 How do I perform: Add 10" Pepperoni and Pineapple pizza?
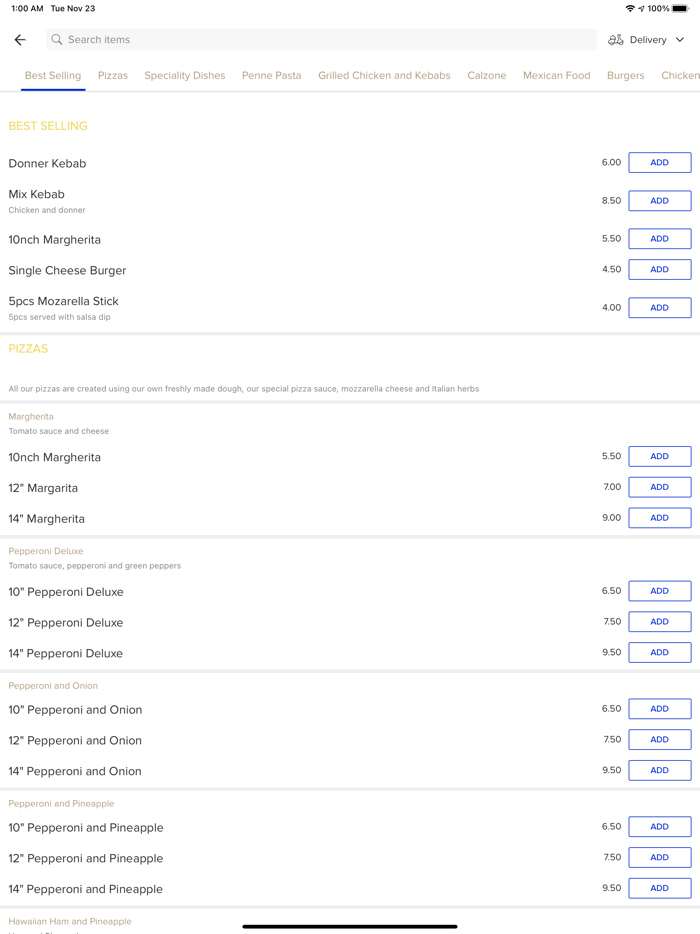(x=659, y=827)
